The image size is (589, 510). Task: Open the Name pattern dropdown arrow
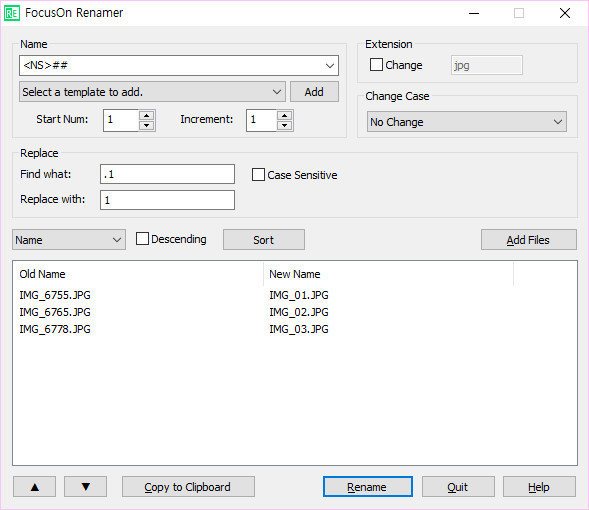pyautogui.click(x=330, y=66)
